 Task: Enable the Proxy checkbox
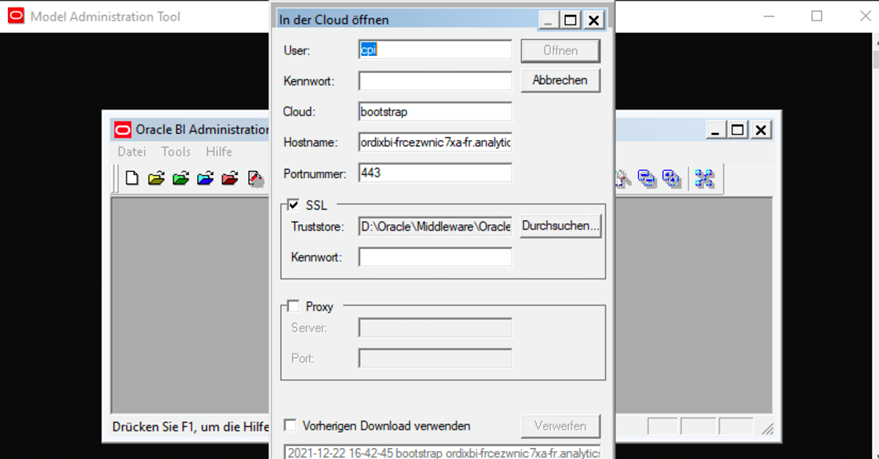pyautogui.click(x=293, y=306)
